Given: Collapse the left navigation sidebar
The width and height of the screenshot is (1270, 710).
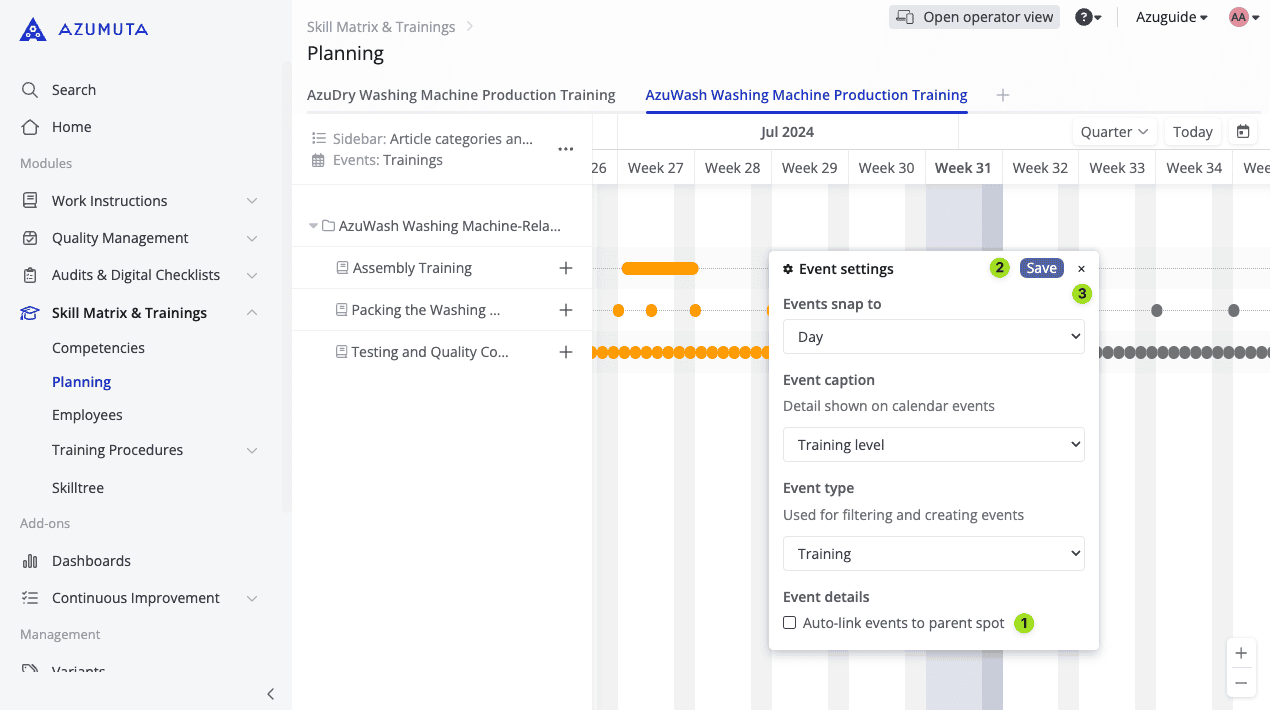Looking at the screenshot, I should coord(270,694).
